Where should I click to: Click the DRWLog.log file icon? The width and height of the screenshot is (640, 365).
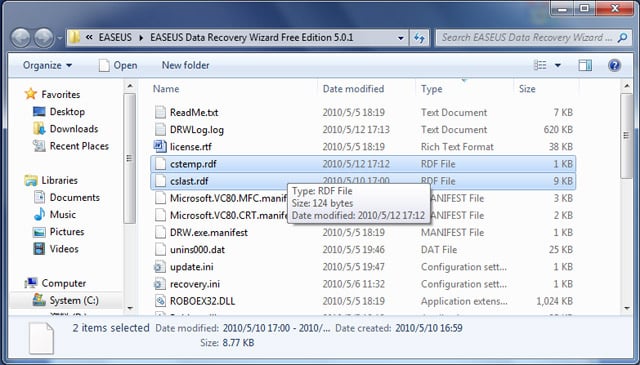(160, 129)
